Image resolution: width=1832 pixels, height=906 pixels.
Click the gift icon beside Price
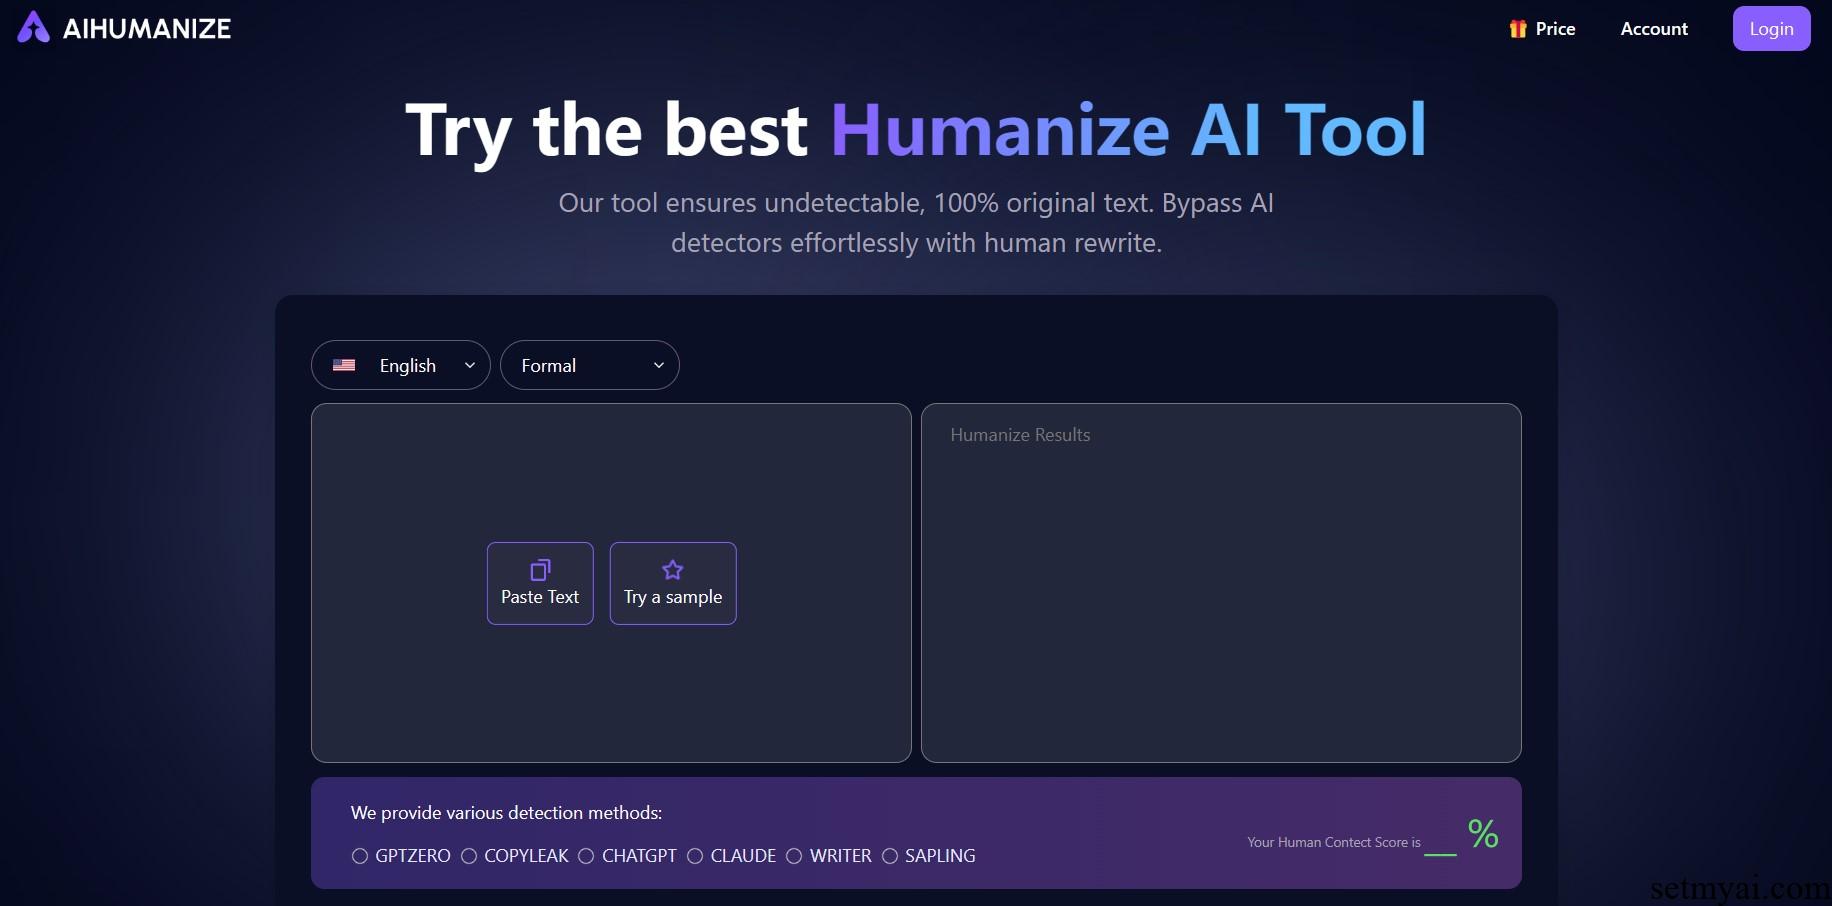[1517, 29]
